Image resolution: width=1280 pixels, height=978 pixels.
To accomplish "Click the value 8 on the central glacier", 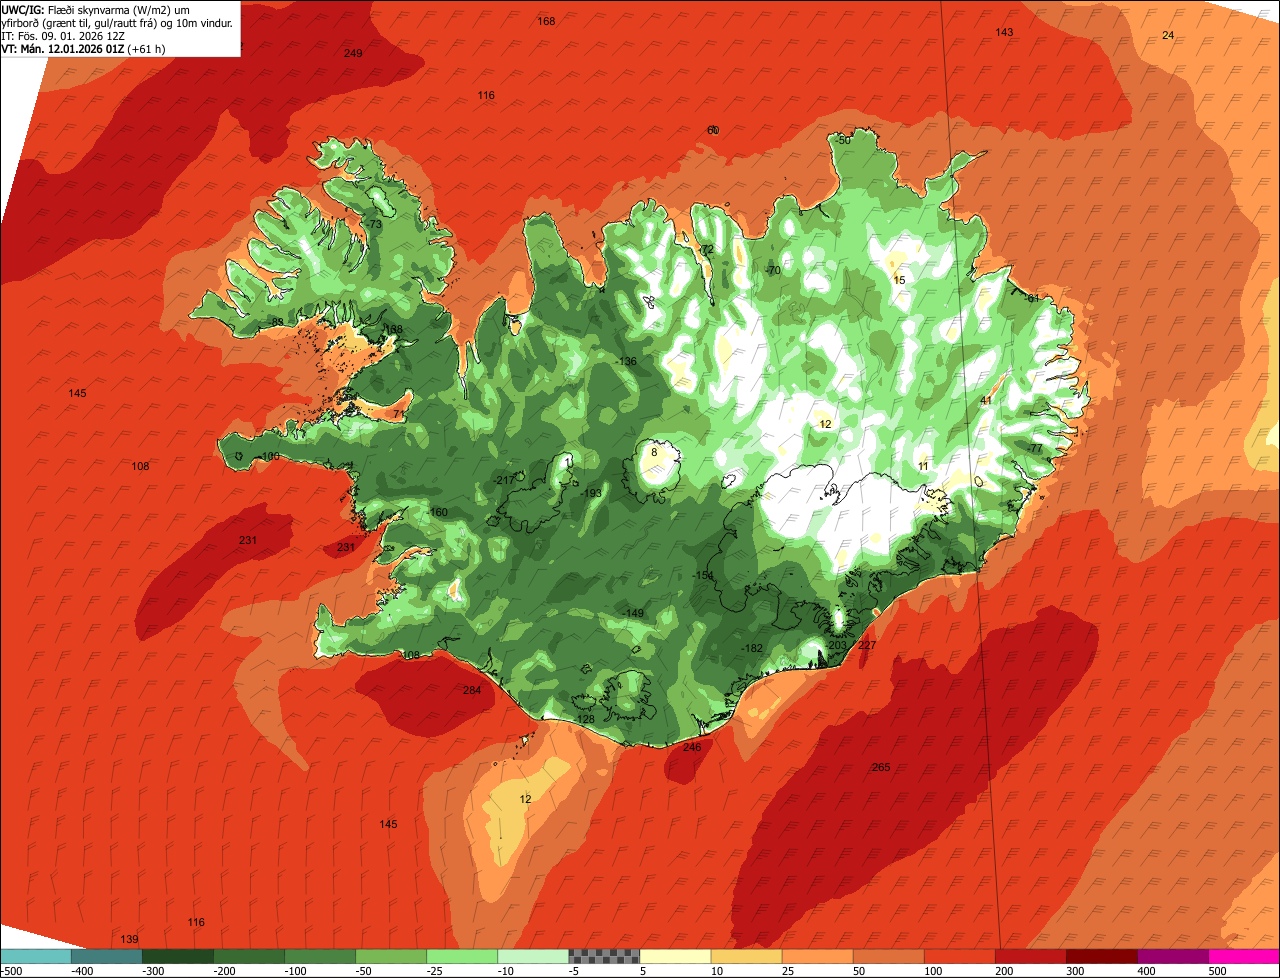I will click(x=654, y=452).
